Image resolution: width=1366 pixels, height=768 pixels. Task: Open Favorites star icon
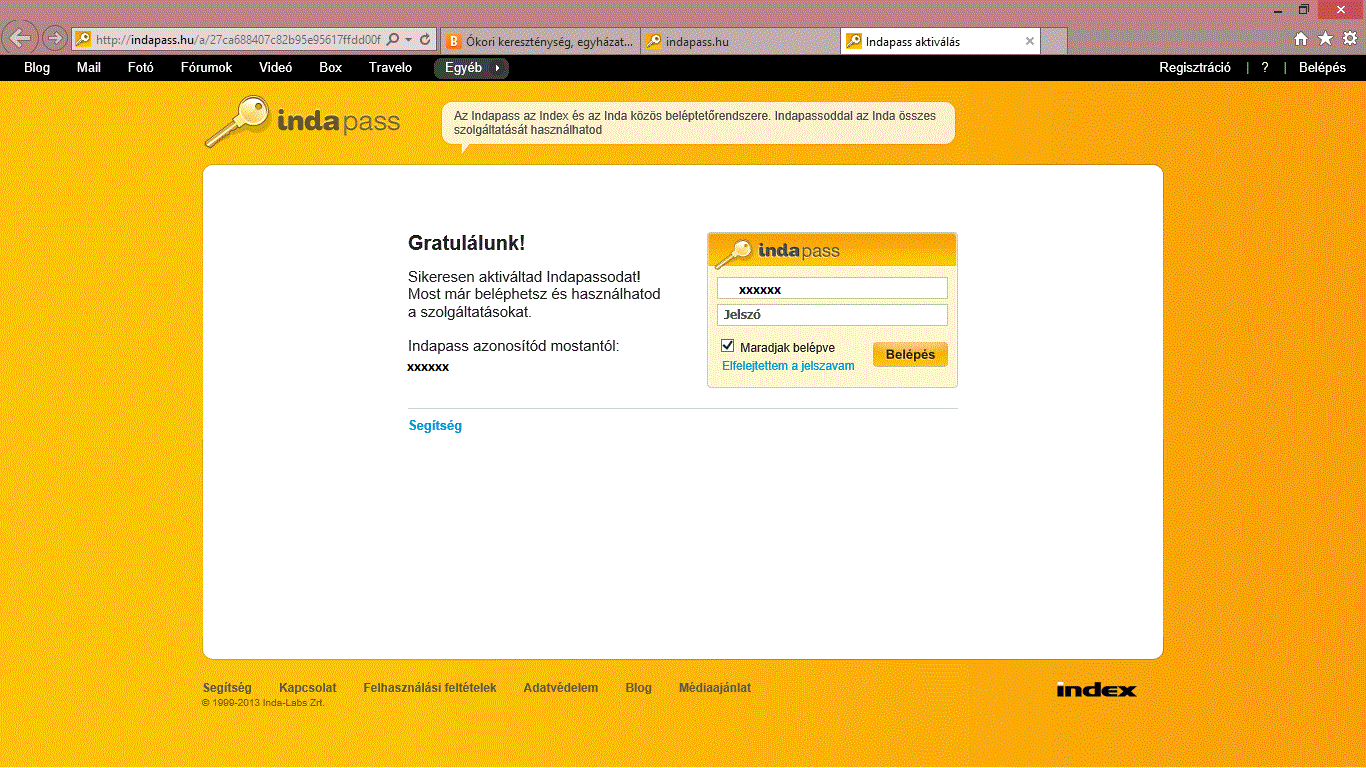point(1325,39)
